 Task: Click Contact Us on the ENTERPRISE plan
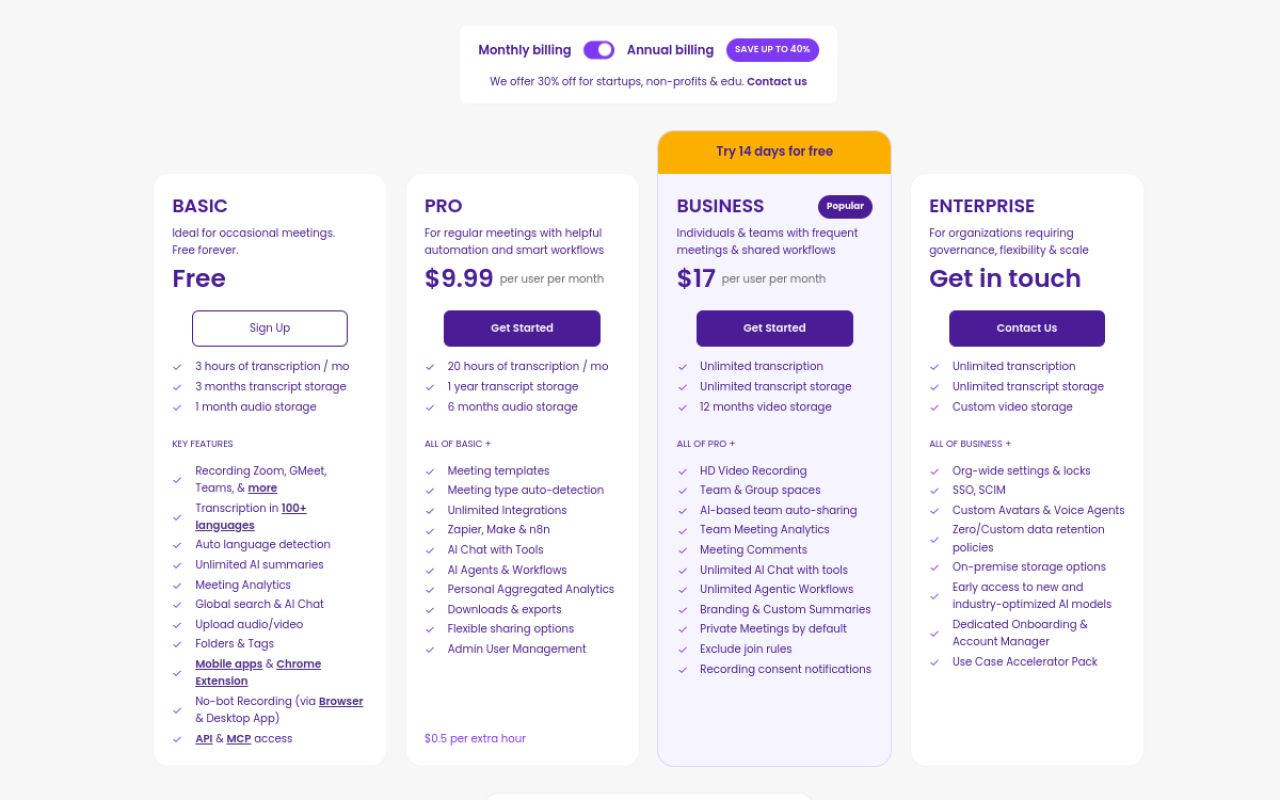pos(1026,328)
